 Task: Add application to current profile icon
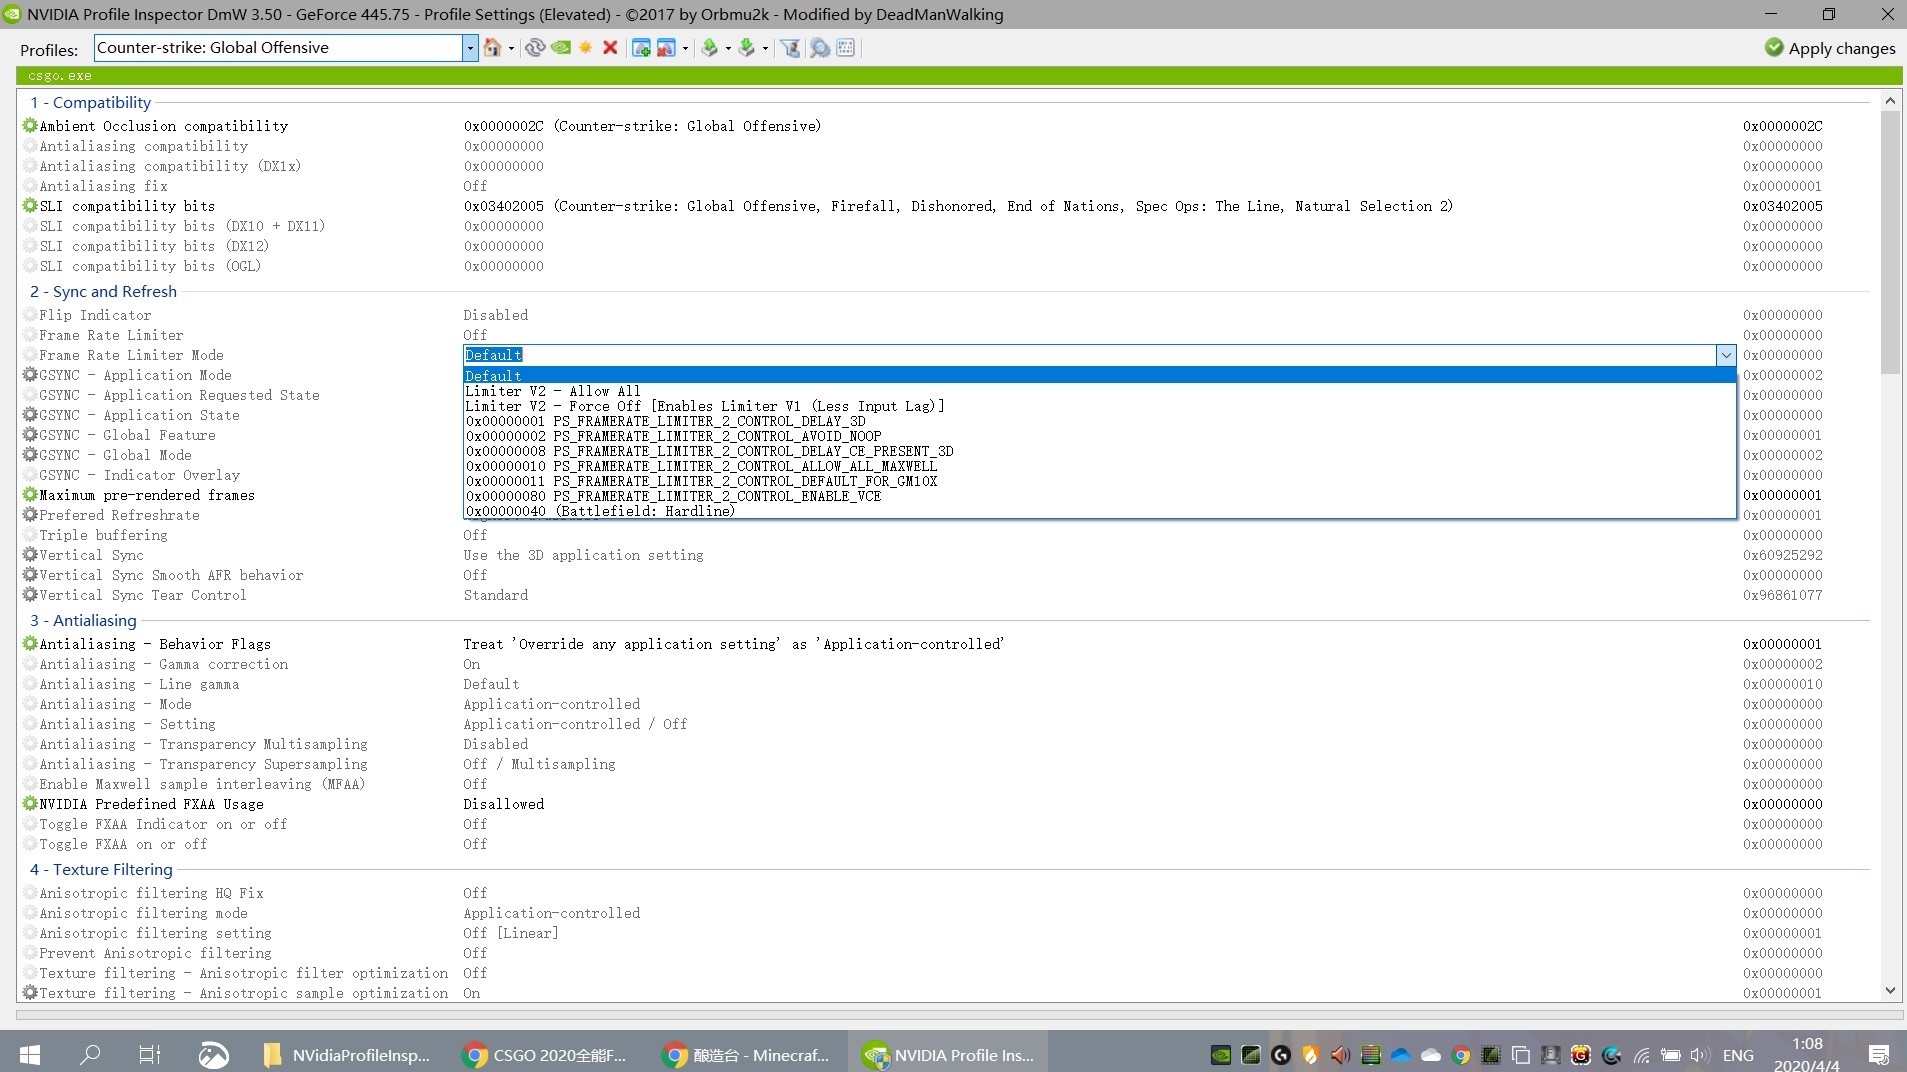641,48
